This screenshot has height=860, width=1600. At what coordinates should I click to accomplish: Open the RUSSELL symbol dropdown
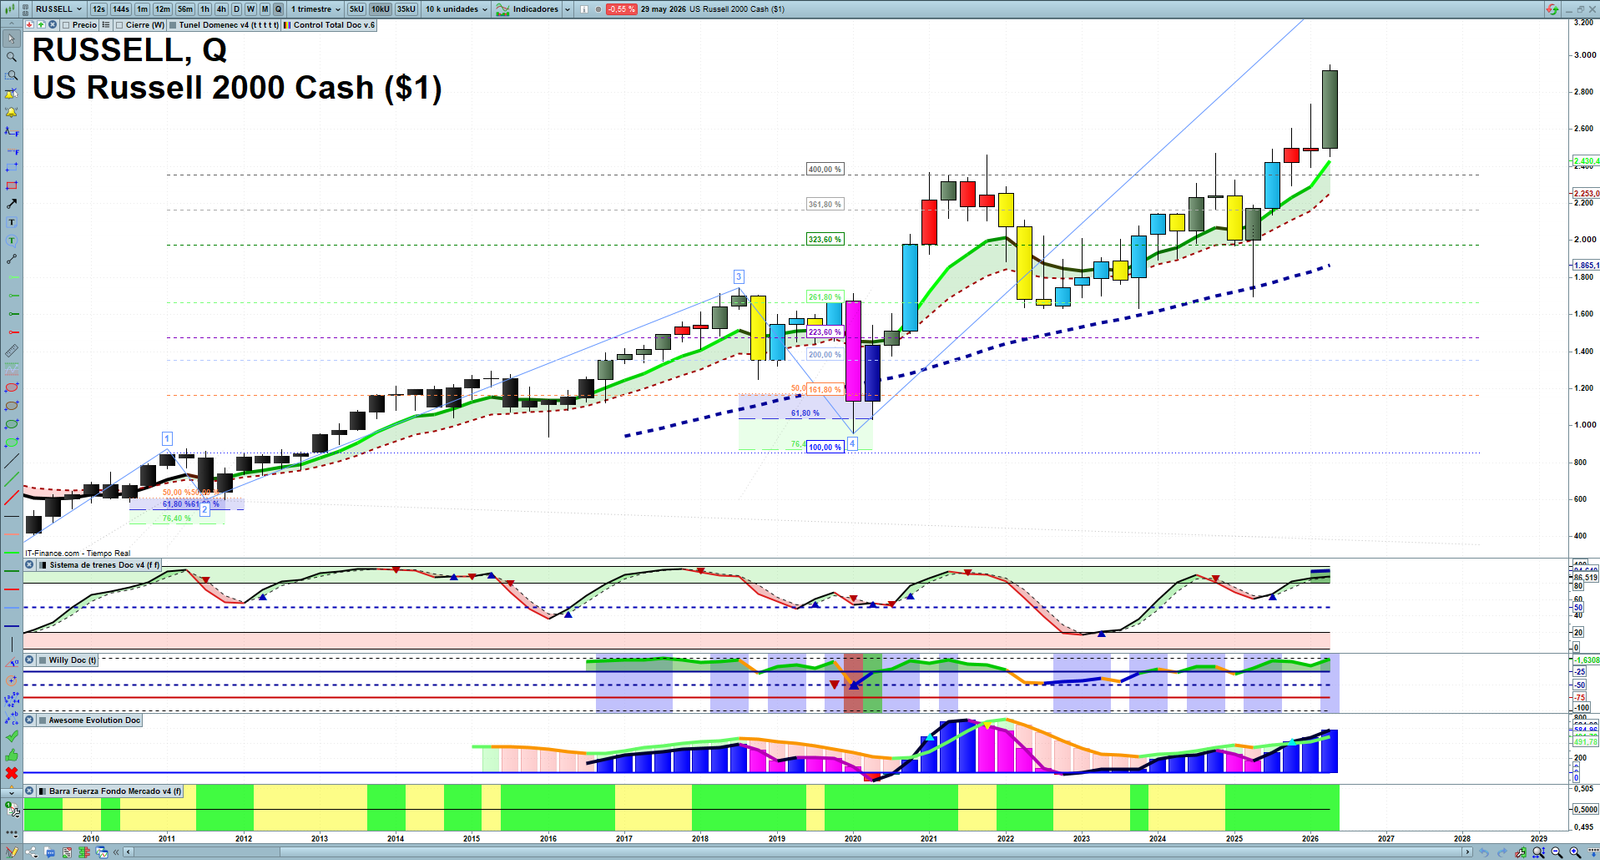(59, 9)
